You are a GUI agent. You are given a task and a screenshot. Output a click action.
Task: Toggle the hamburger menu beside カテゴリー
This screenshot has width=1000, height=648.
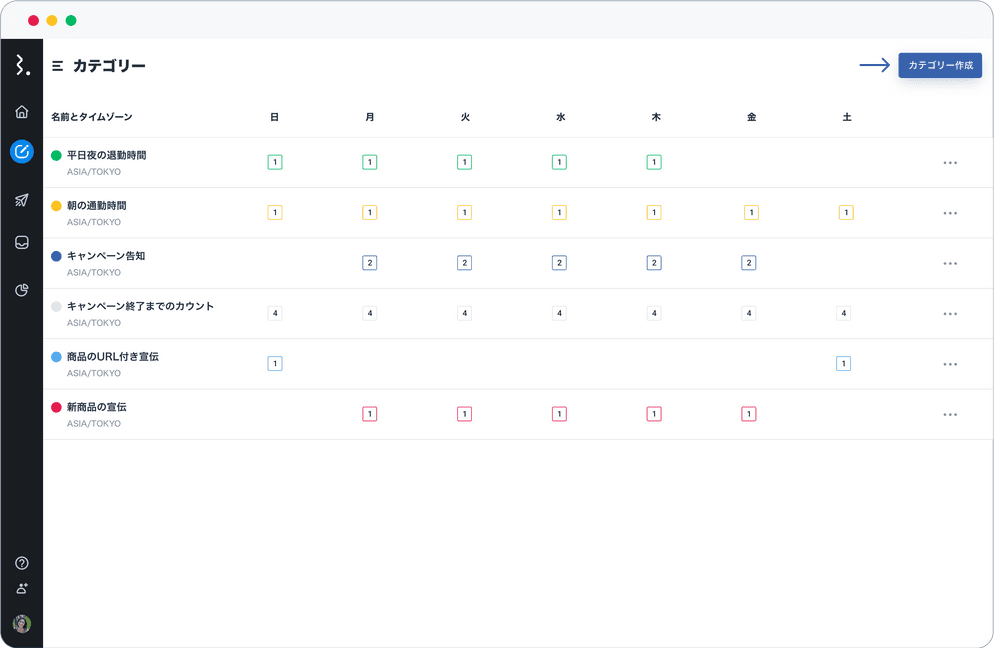57,66
